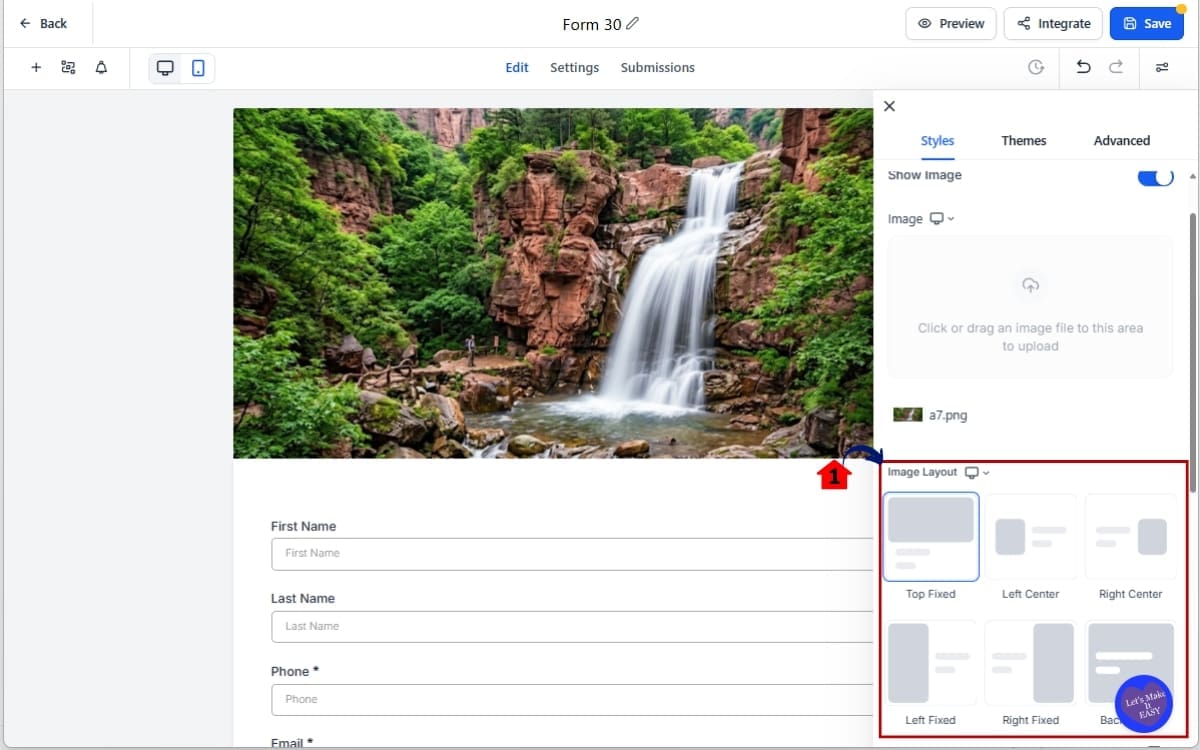Open the notifications bell icon
The width and height of the screenshot is (1200, 750).
point(100,67)
